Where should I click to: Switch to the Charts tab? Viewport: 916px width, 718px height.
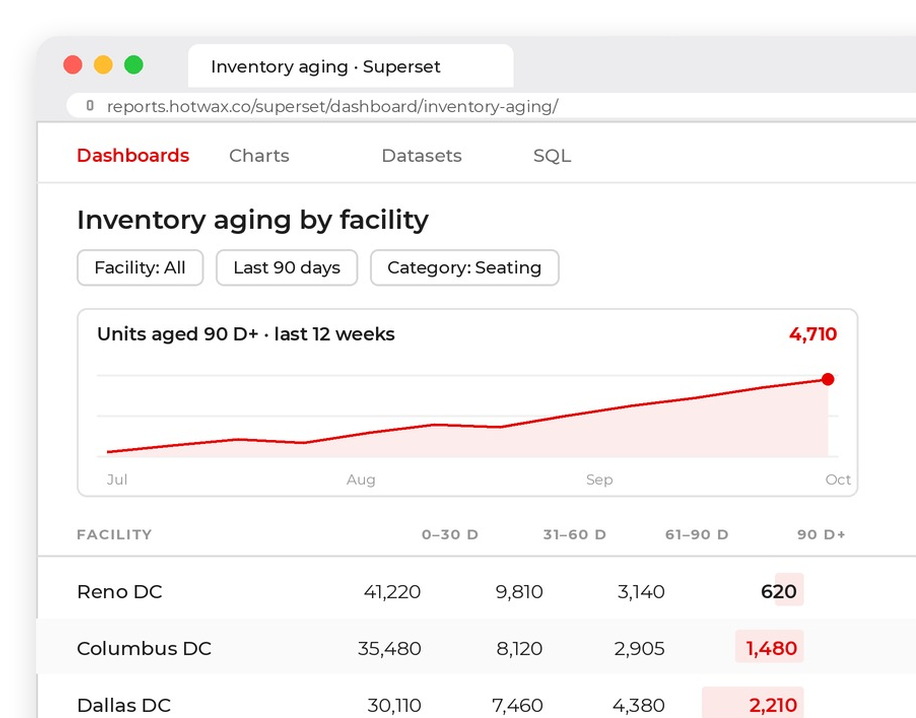(x=259, y=155)
